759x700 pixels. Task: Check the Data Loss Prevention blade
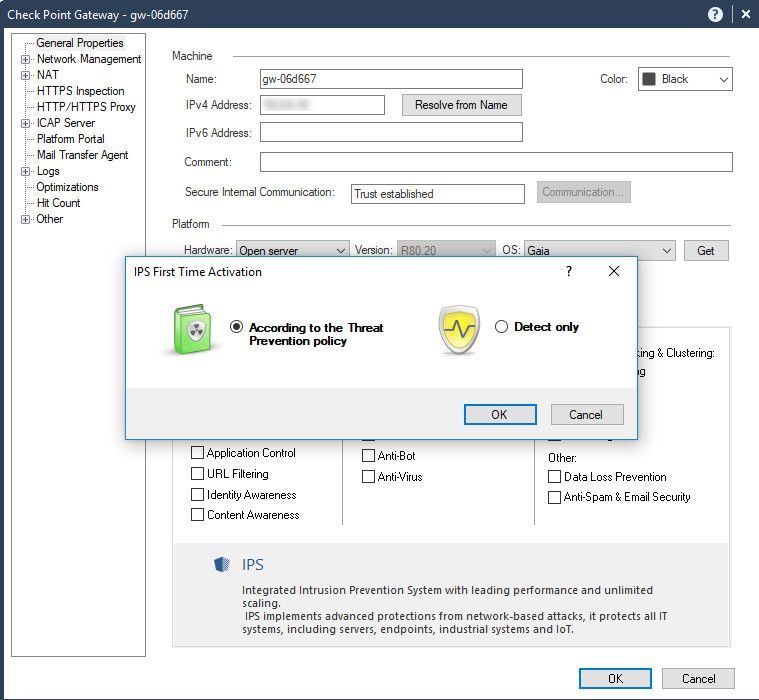(554, 476)
